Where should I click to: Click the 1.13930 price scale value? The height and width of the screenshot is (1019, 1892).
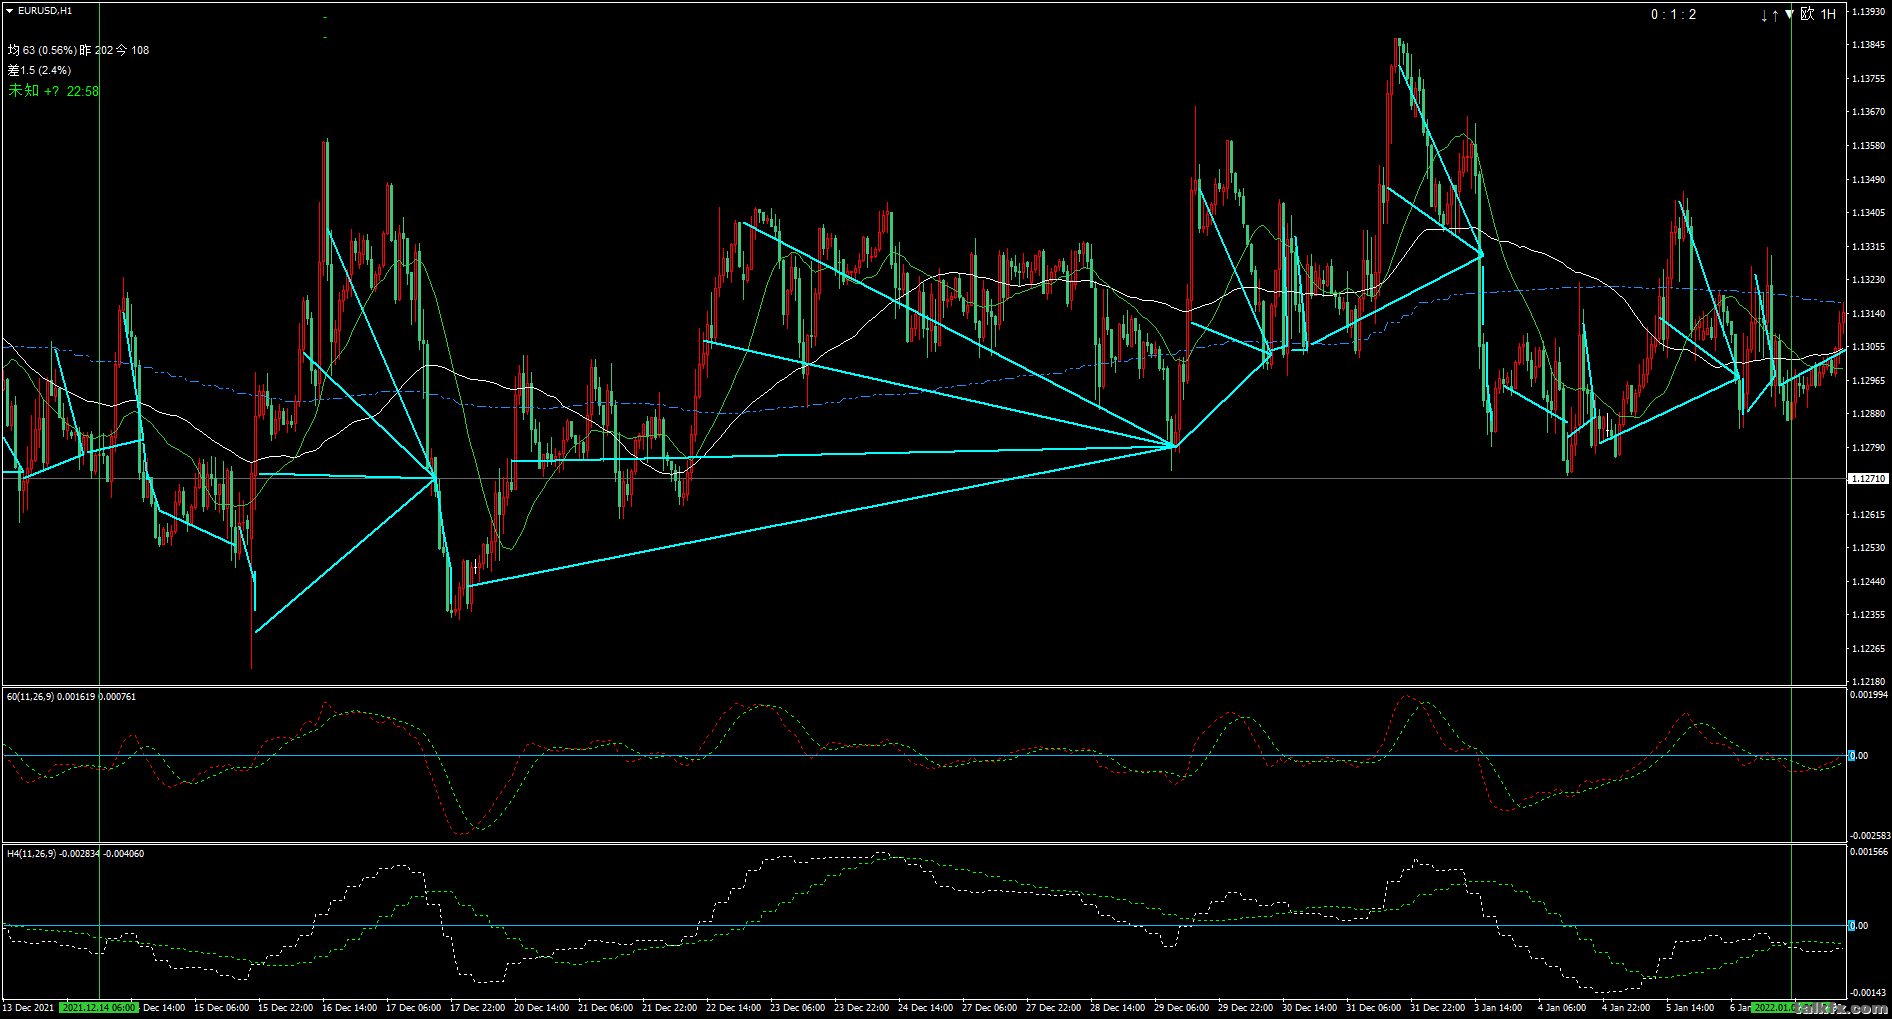(1868, 12)
